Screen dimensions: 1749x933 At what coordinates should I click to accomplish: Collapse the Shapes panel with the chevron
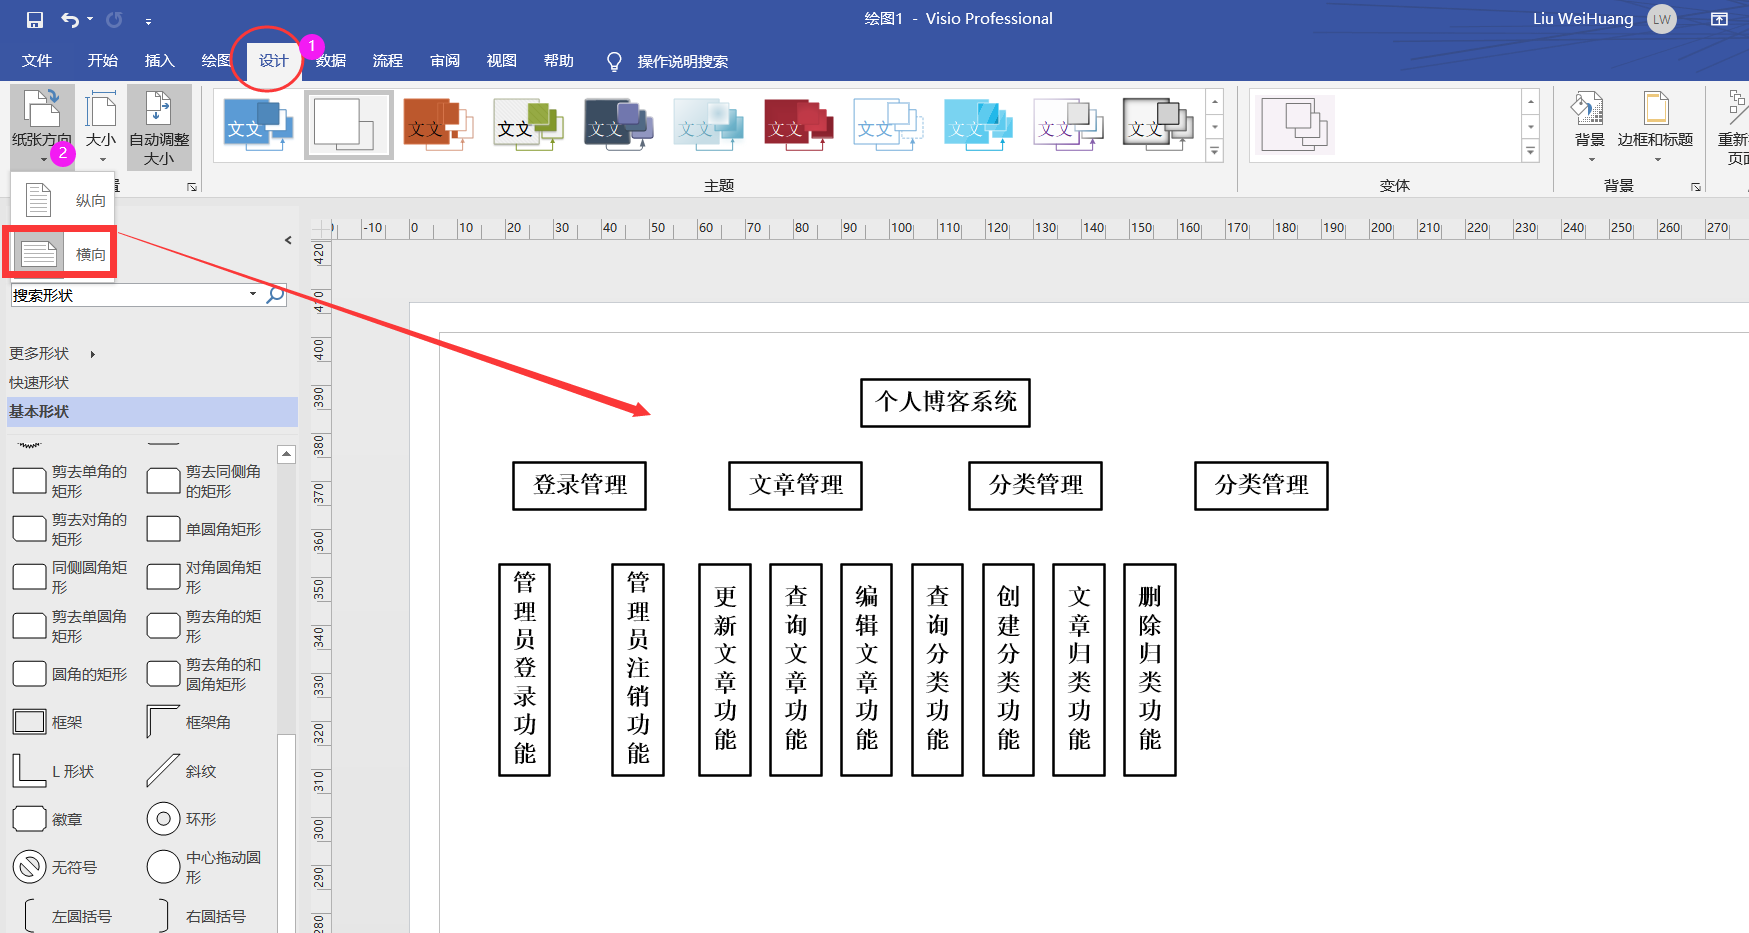(x=288, y=240)
